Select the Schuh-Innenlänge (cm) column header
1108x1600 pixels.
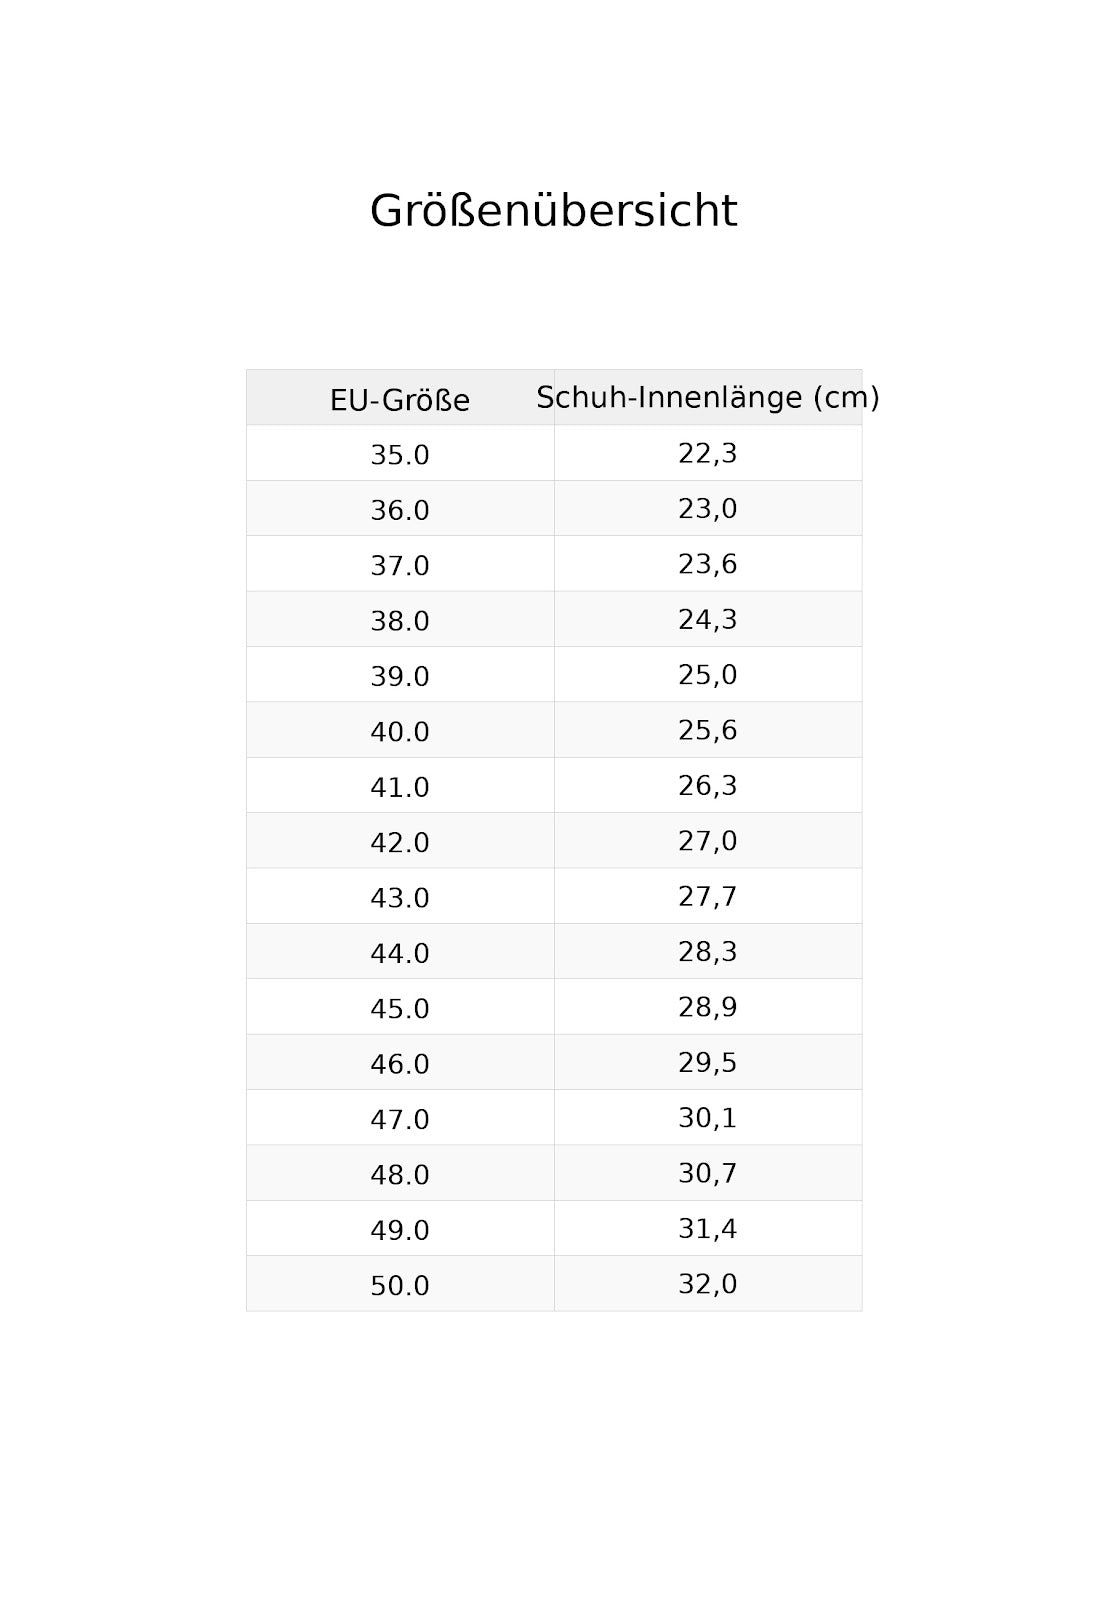pyautogui.click(x=708, y=398)
